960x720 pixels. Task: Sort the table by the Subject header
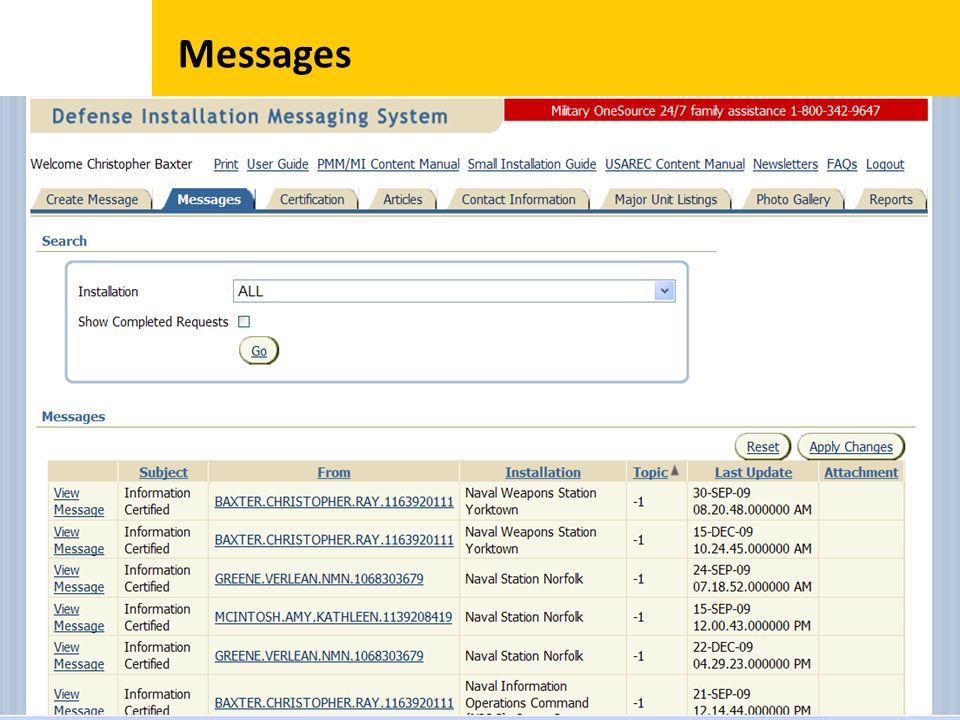(163, 472)
